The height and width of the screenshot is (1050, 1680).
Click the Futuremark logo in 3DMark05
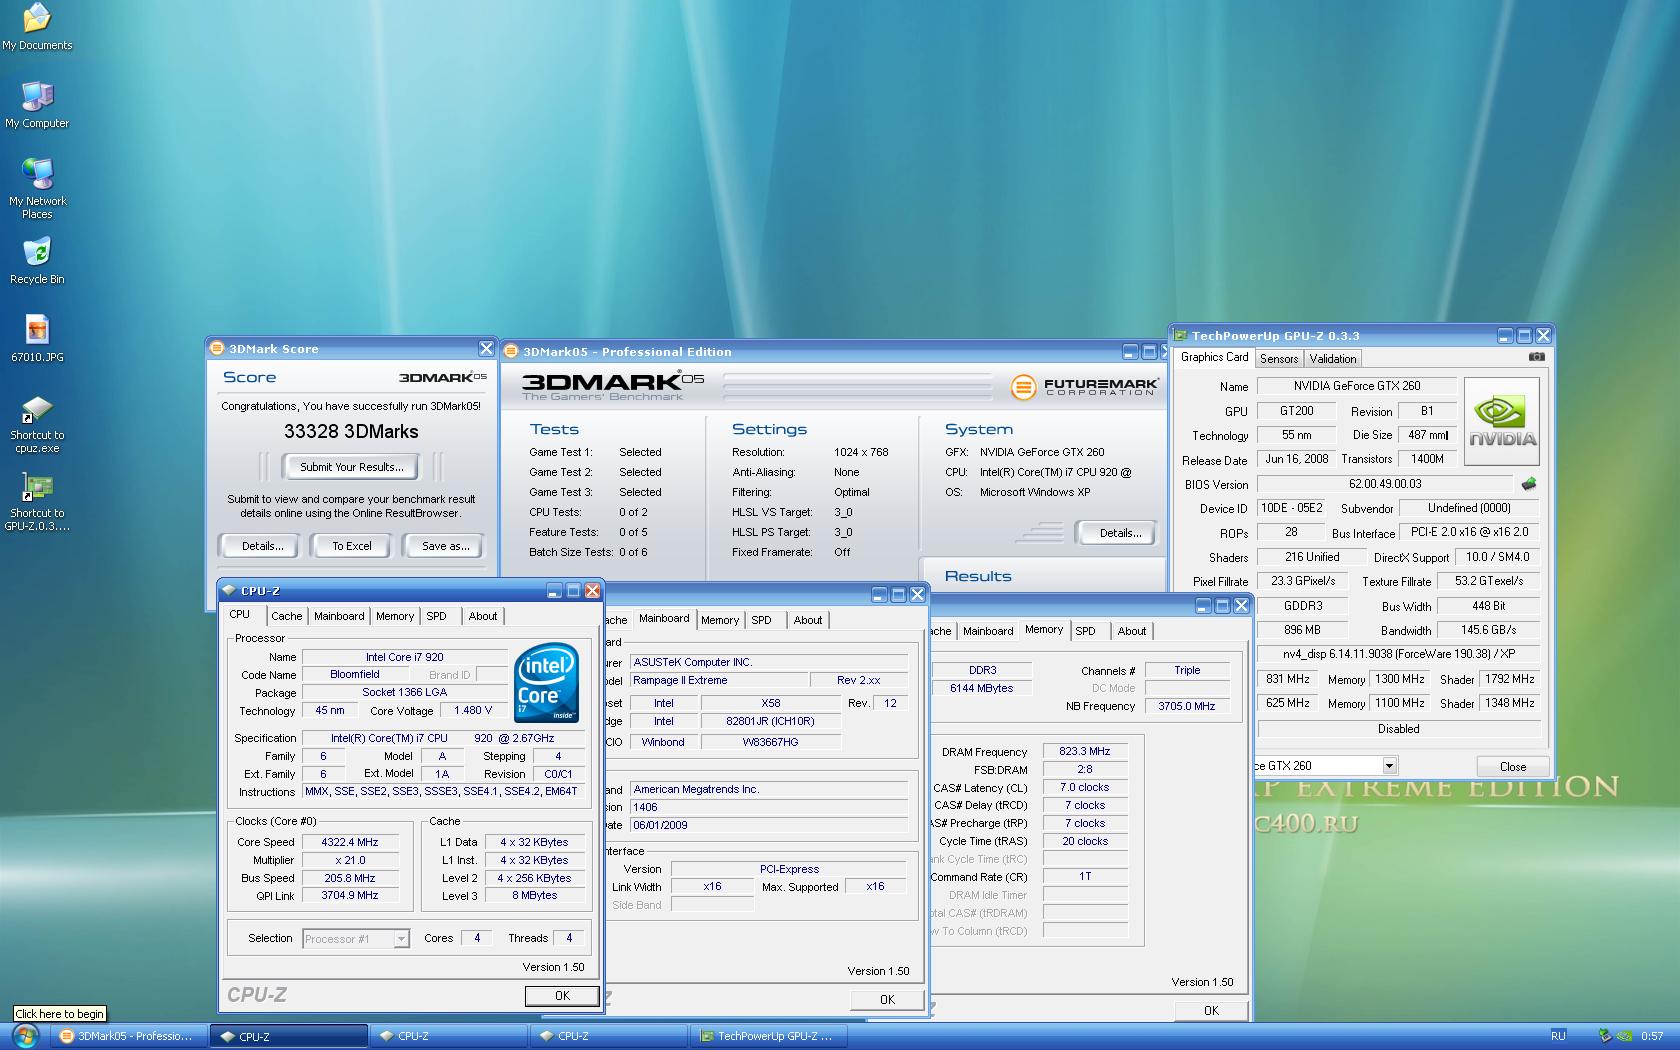pos(1084,386)
